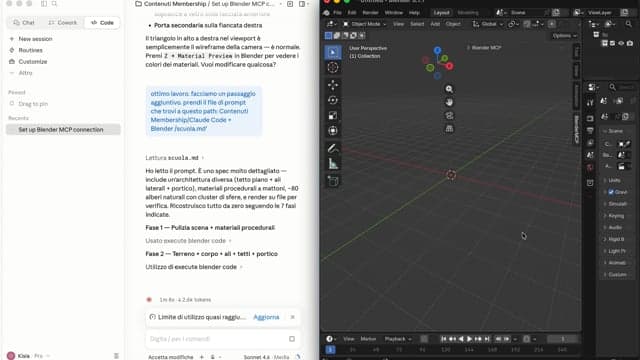The image size is (640, 360).
Task: Switch to the Cowork tab in Claude
Action: pos(62,22)
